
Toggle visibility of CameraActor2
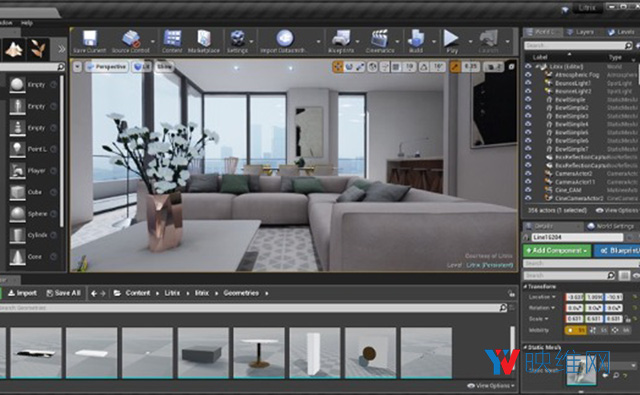tap(529, 173)
